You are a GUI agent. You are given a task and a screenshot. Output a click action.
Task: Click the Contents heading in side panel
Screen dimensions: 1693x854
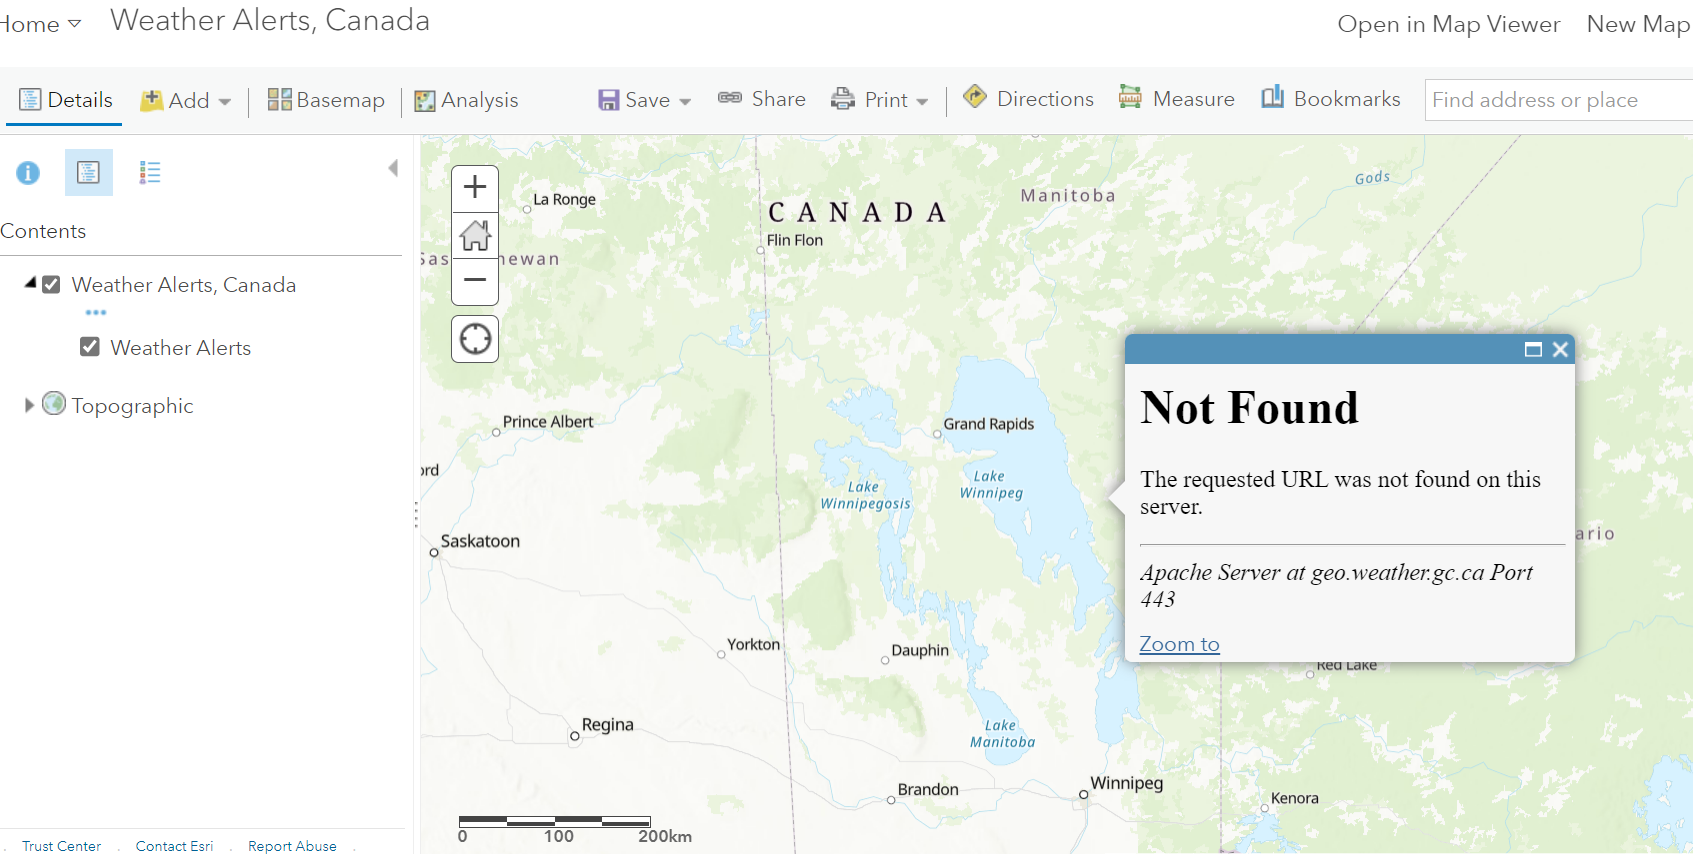[43, 231]
